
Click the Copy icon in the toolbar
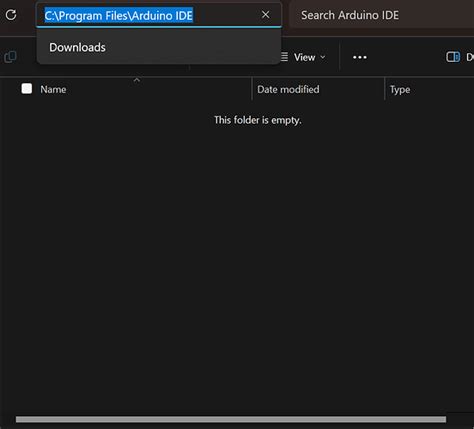10,57
